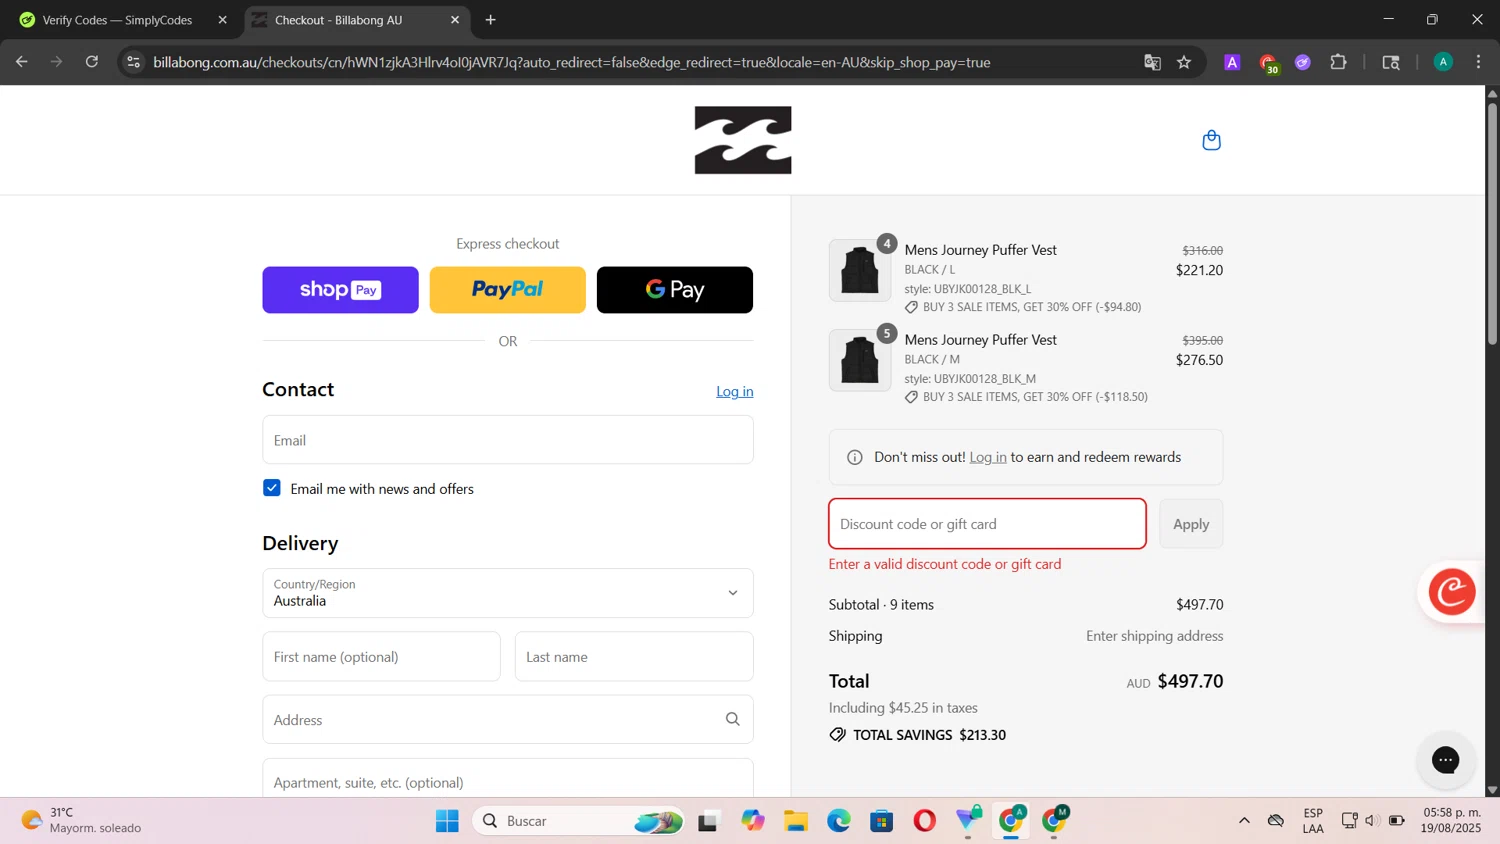Focus the Last name field

(x=634, y=657)
